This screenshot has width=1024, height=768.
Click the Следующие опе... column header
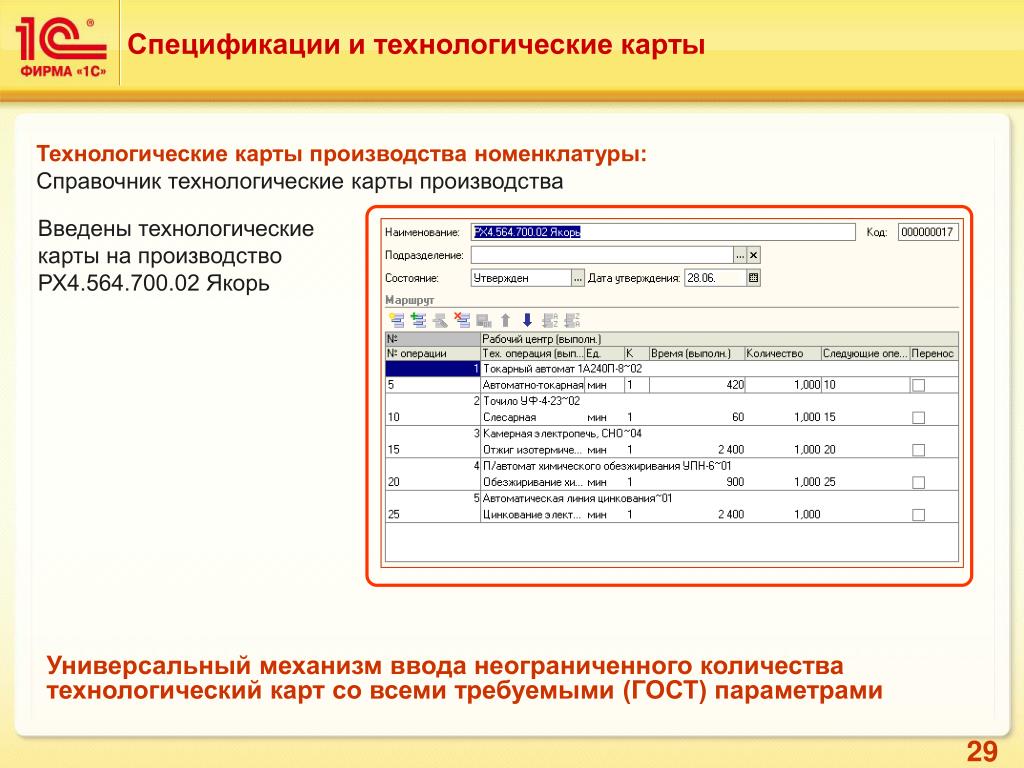865,353
